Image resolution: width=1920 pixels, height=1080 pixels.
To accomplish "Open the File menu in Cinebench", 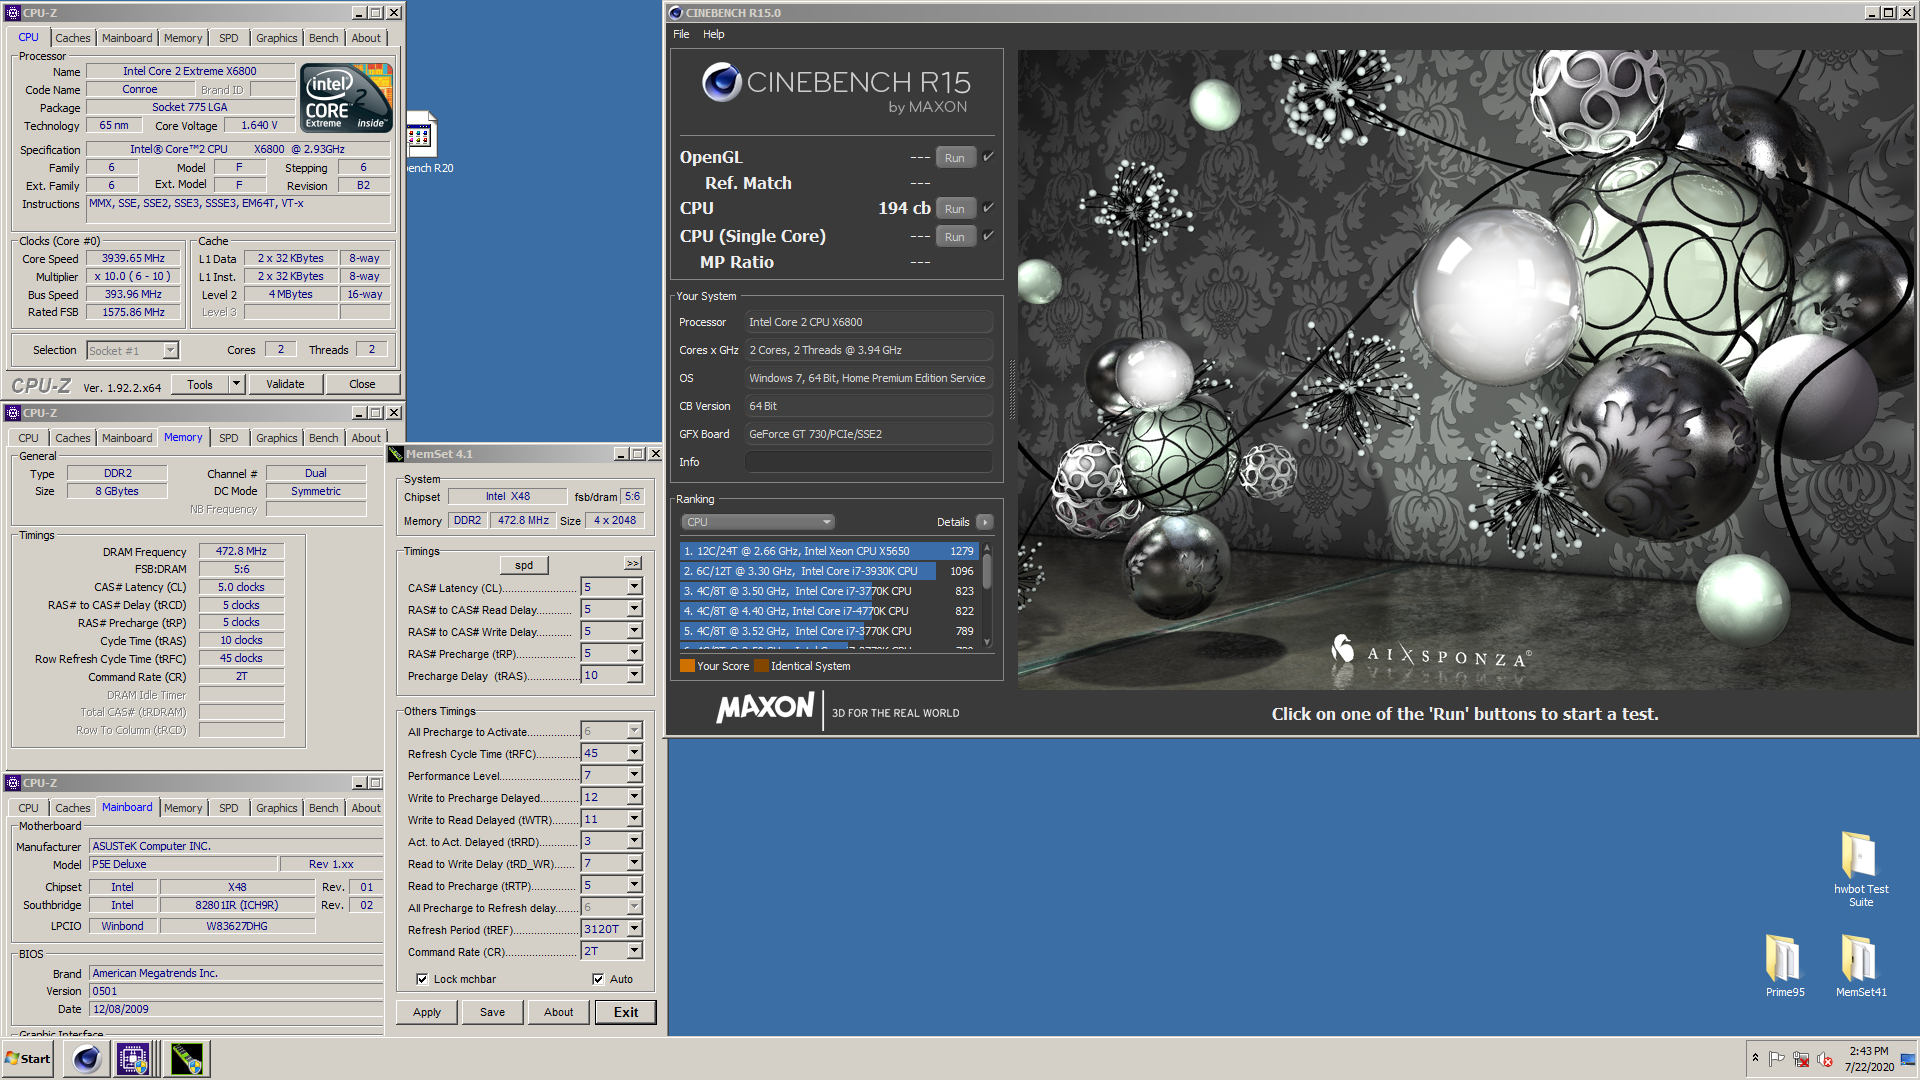I will pyautogui.click(x=681, y=34).
